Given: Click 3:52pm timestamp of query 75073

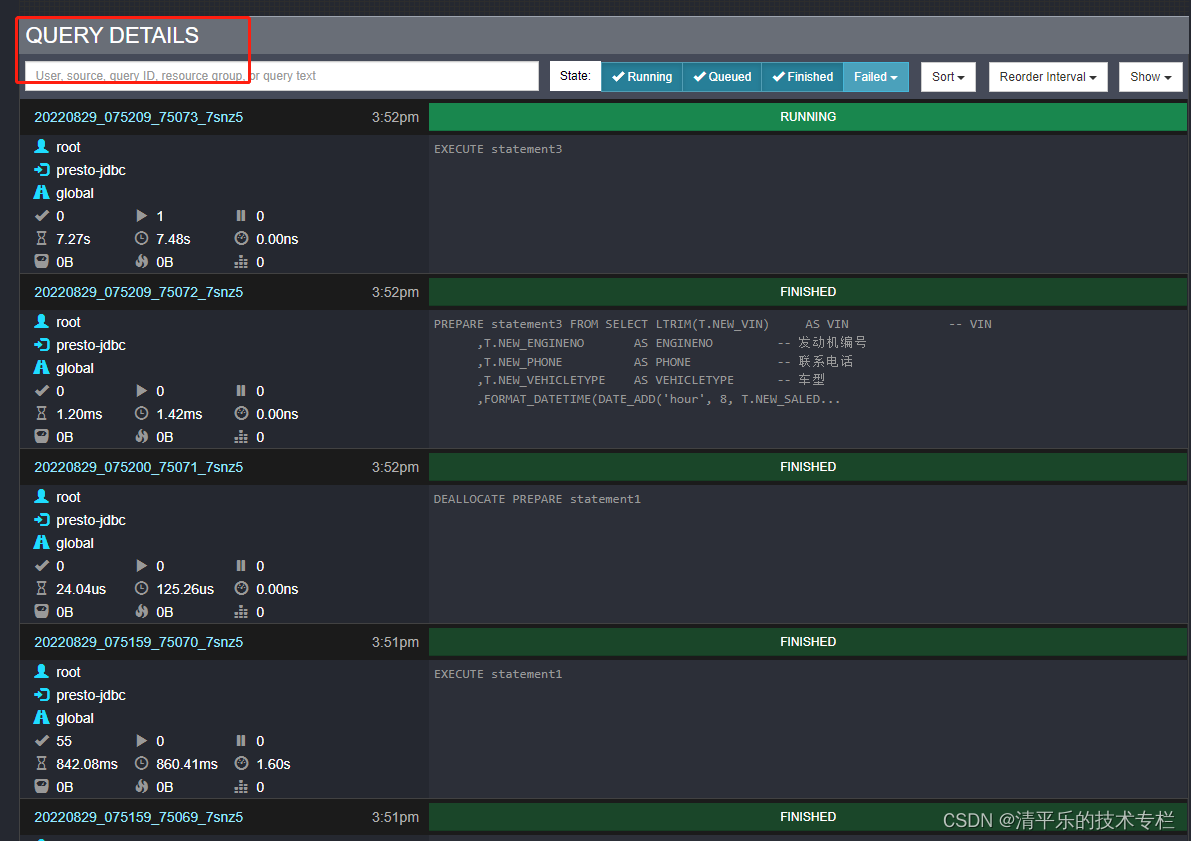Looking at the screenshot, I should pos(395,117).
